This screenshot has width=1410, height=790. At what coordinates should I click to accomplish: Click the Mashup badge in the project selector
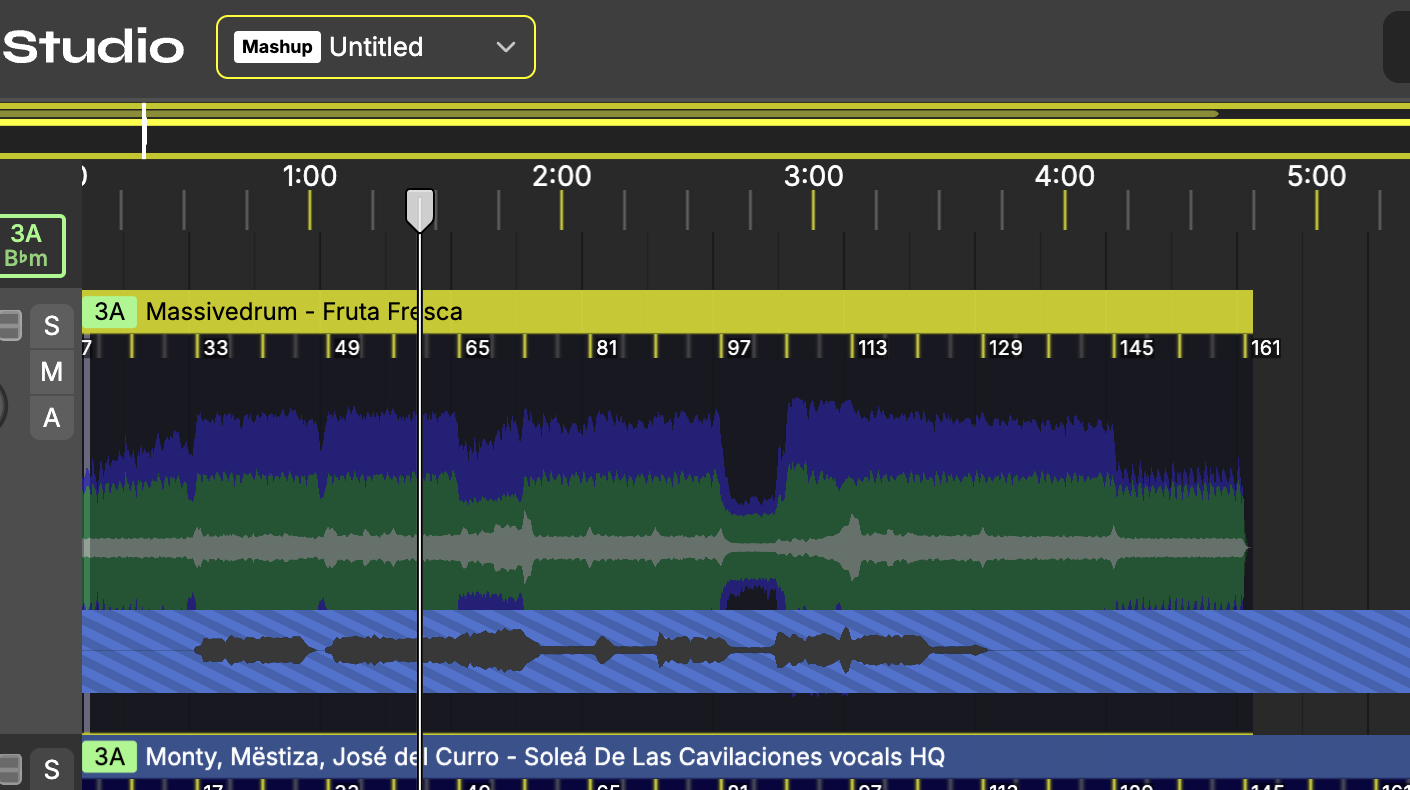(277, 47)
